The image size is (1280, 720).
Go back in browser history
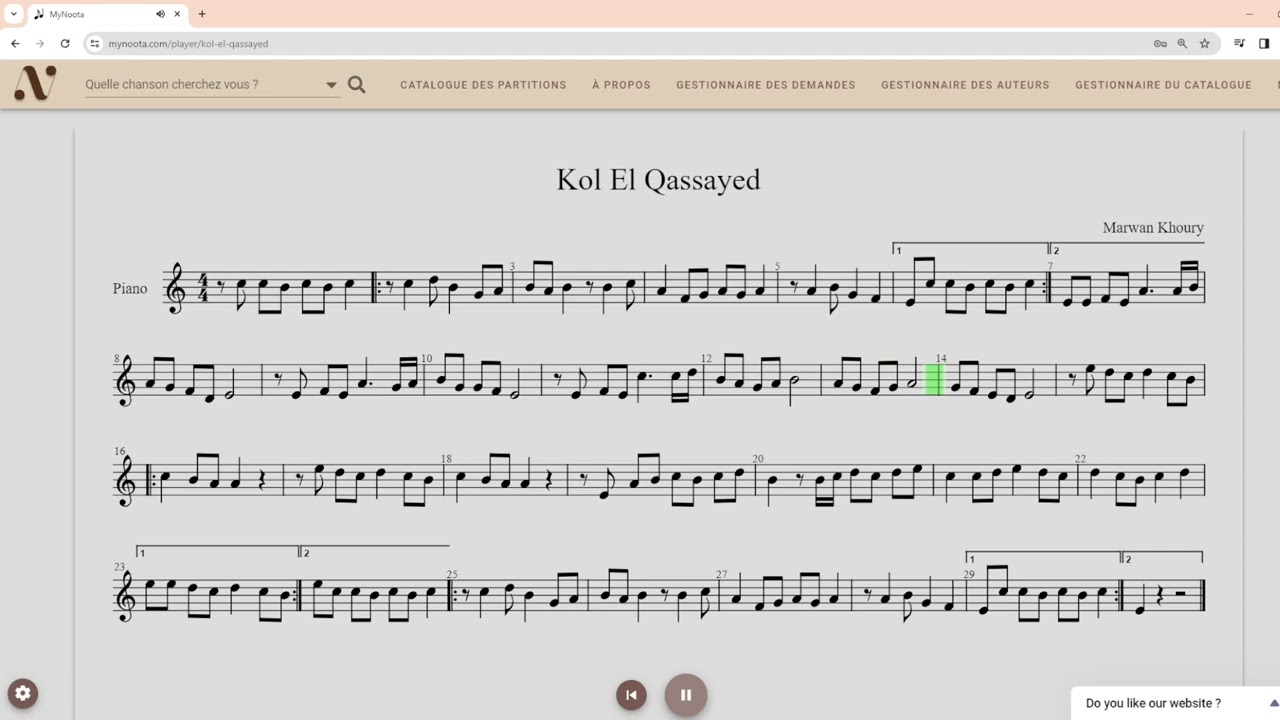(15, 43)
